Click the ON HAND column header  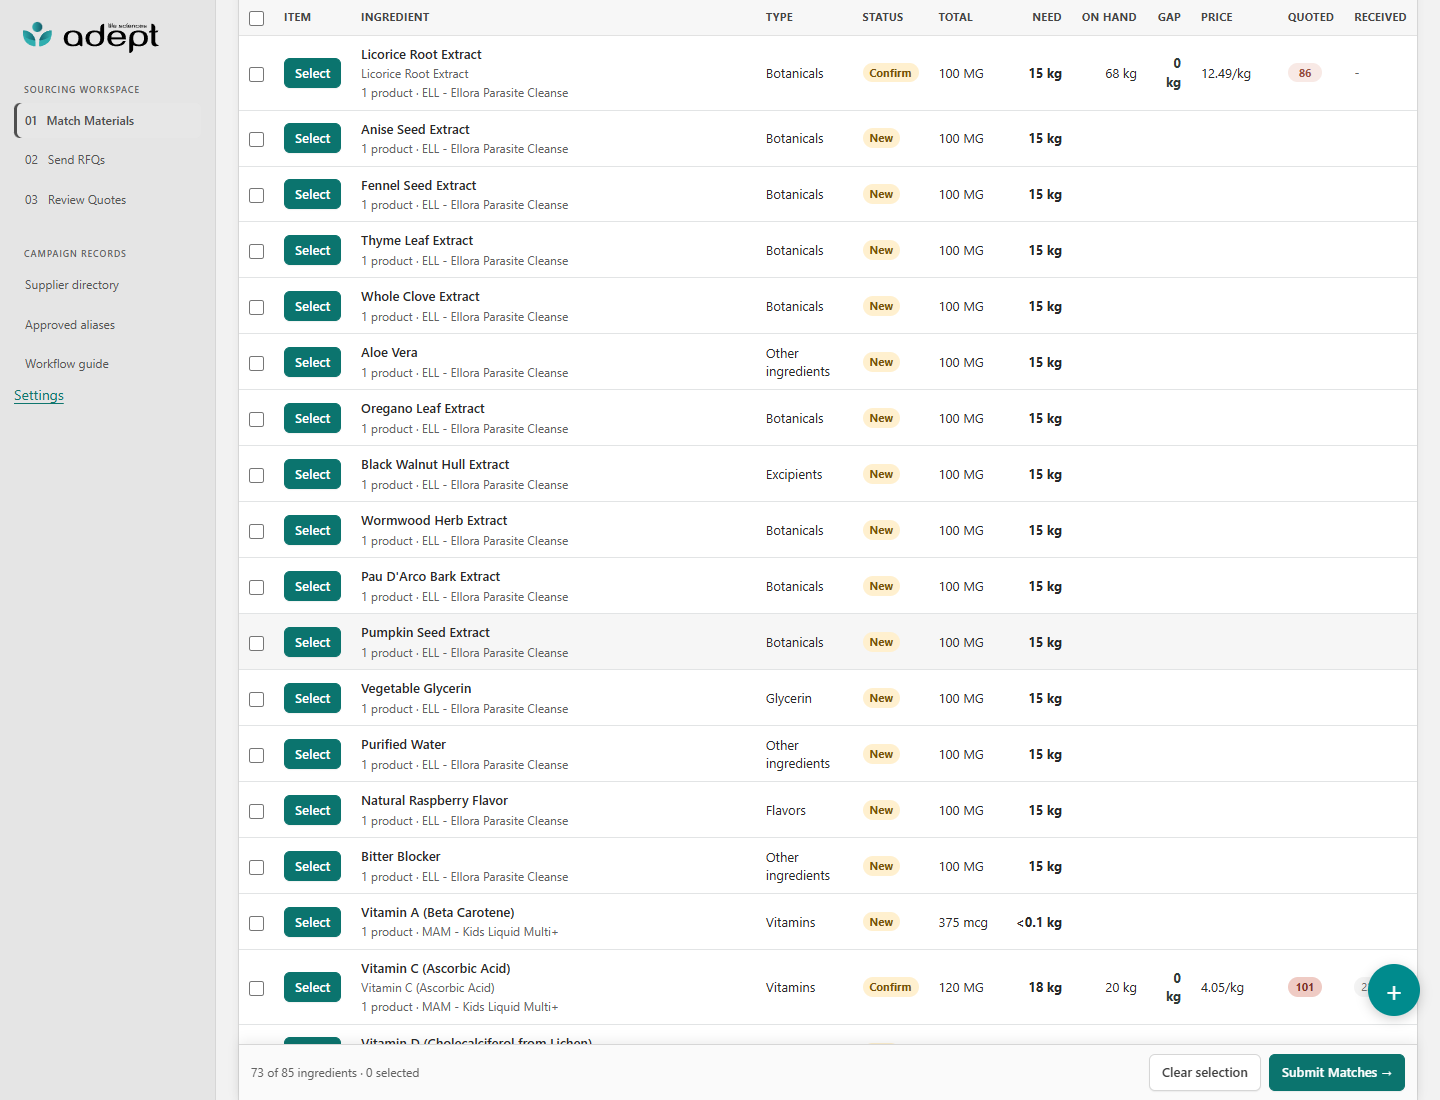point(1109,17)
